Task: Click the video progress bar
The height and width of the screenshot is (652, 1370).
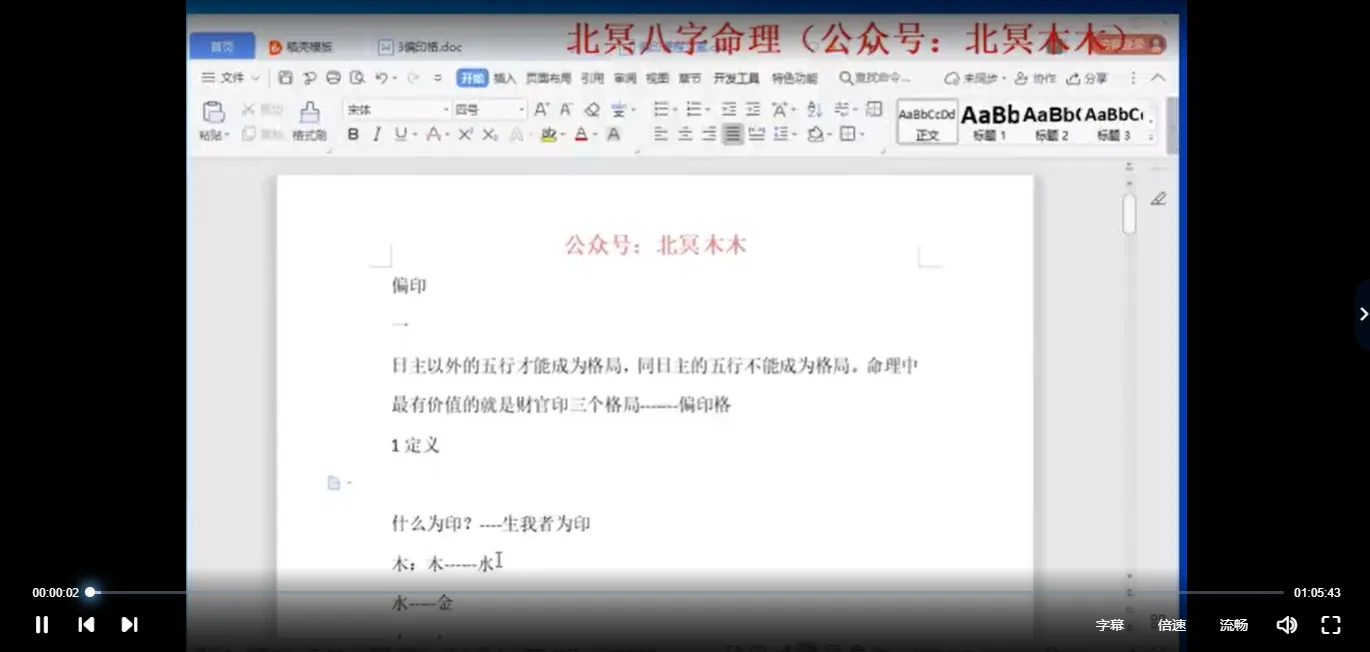Action: pos(686,592)
